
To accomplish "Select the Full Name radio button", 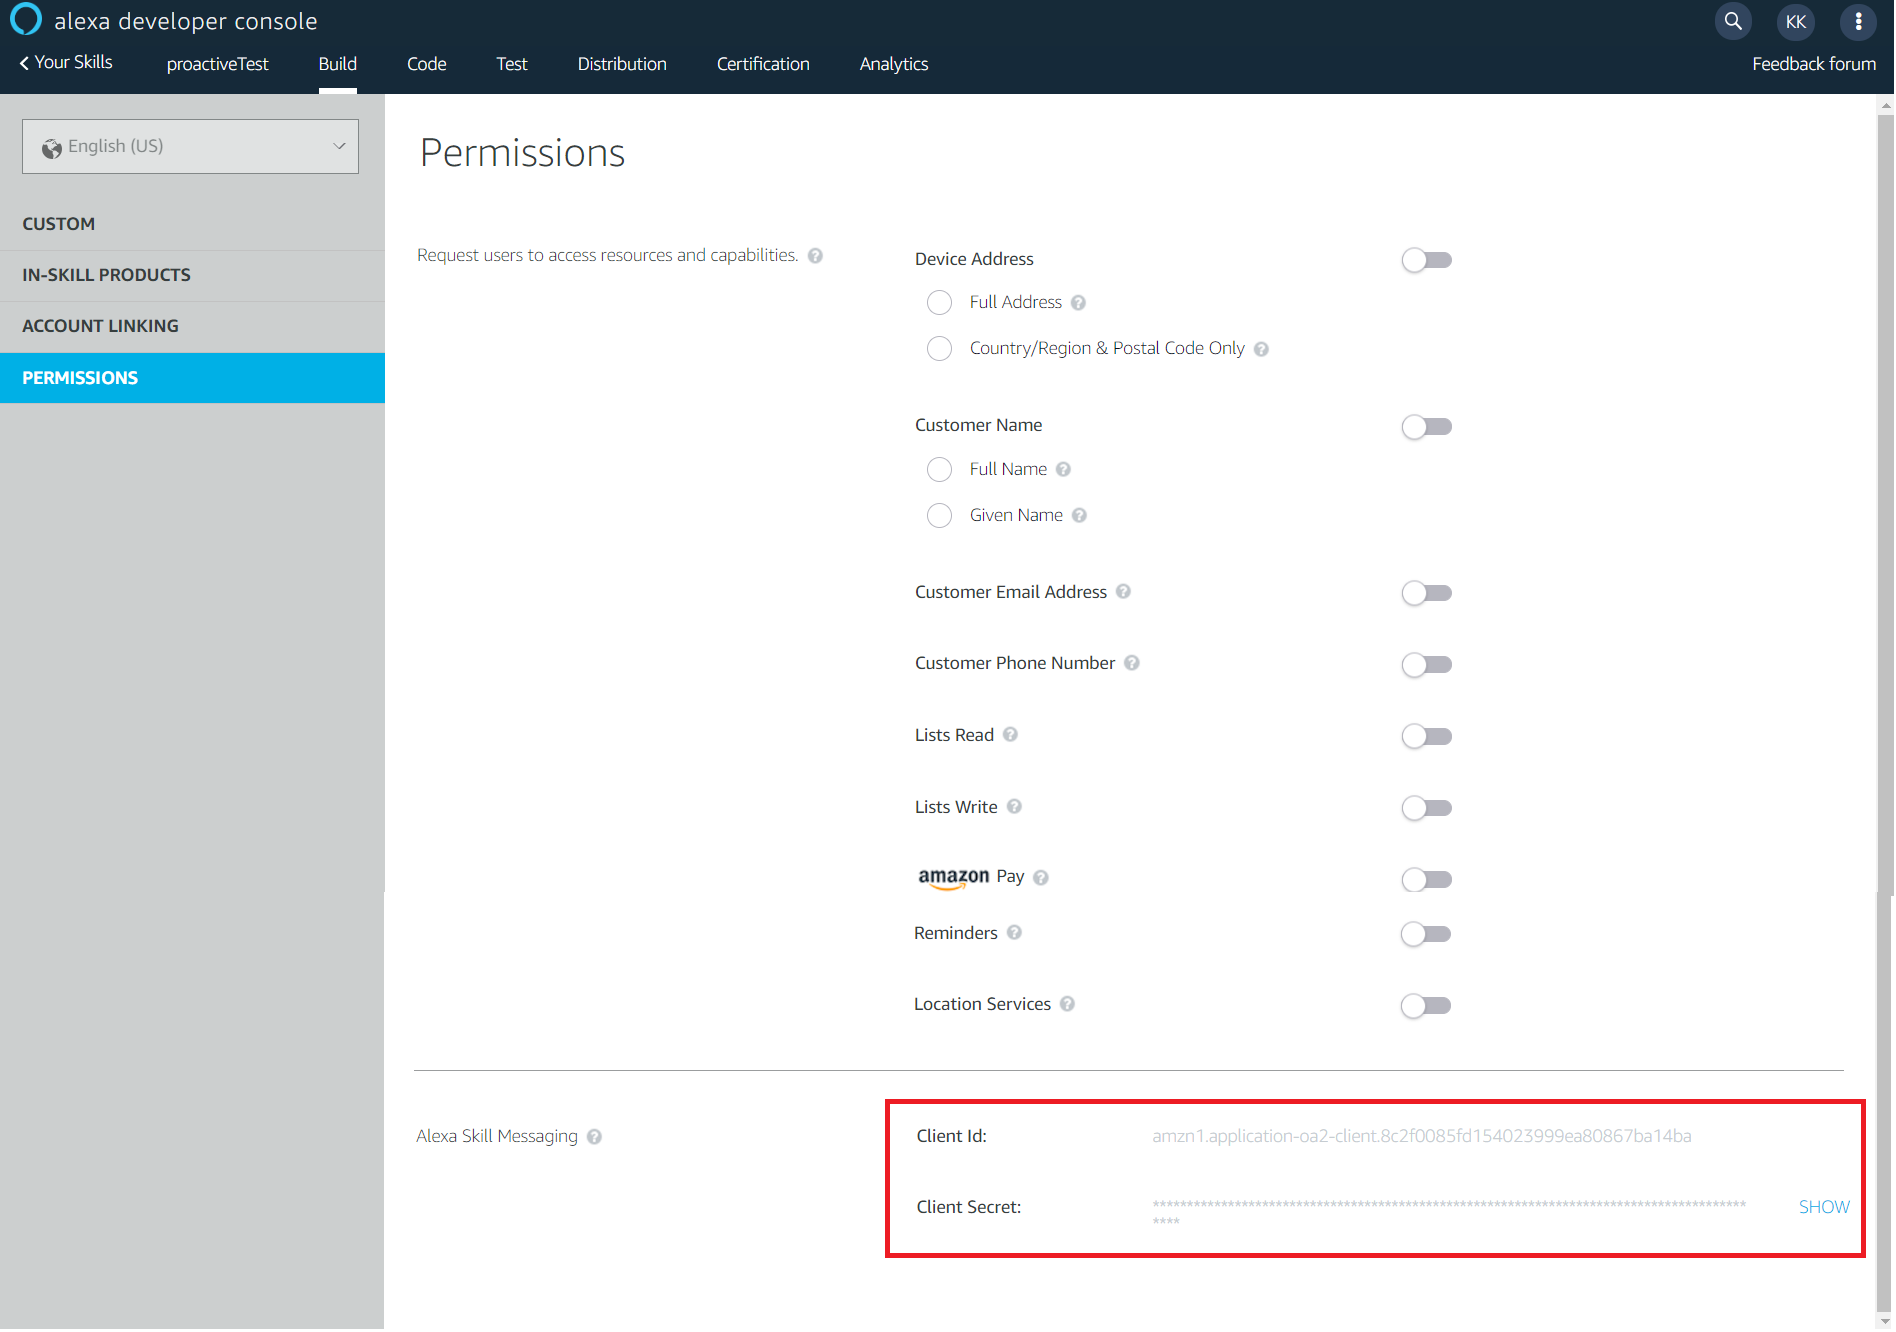I will tap(939, 469).
